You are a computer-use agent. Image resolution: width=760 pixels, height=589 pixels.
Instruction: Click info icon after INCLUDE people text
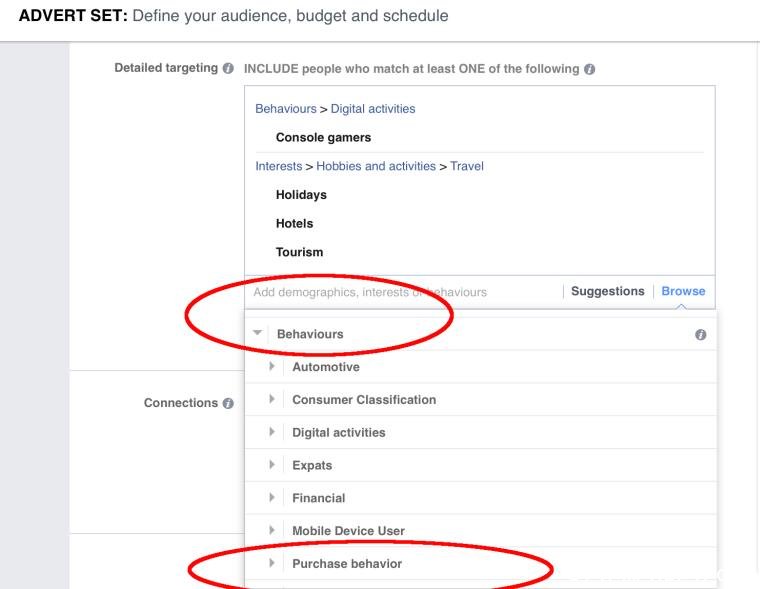(x=589, y=69)
